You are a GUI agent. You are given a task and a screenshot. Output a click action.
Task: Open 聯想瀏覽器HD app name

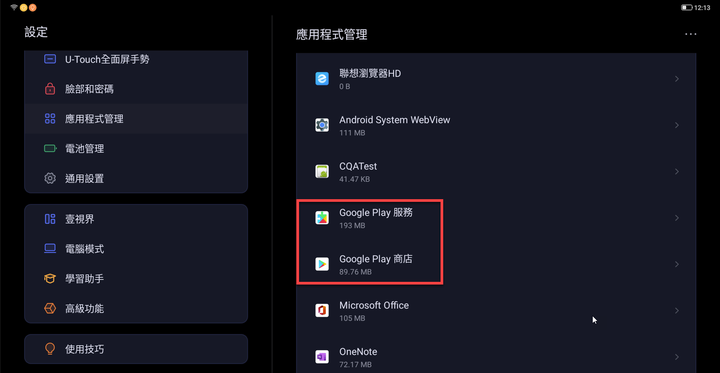[x=370, y=73]
